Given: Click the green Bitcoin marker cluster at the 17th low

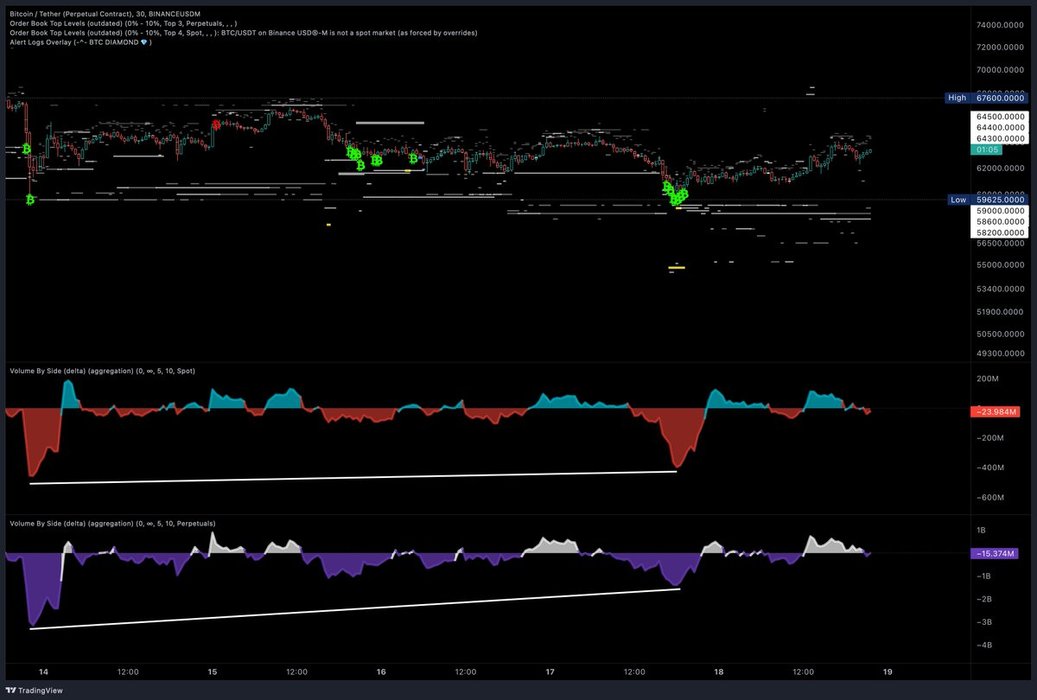Looking at the screenshot, I should [x=677, y=195].
